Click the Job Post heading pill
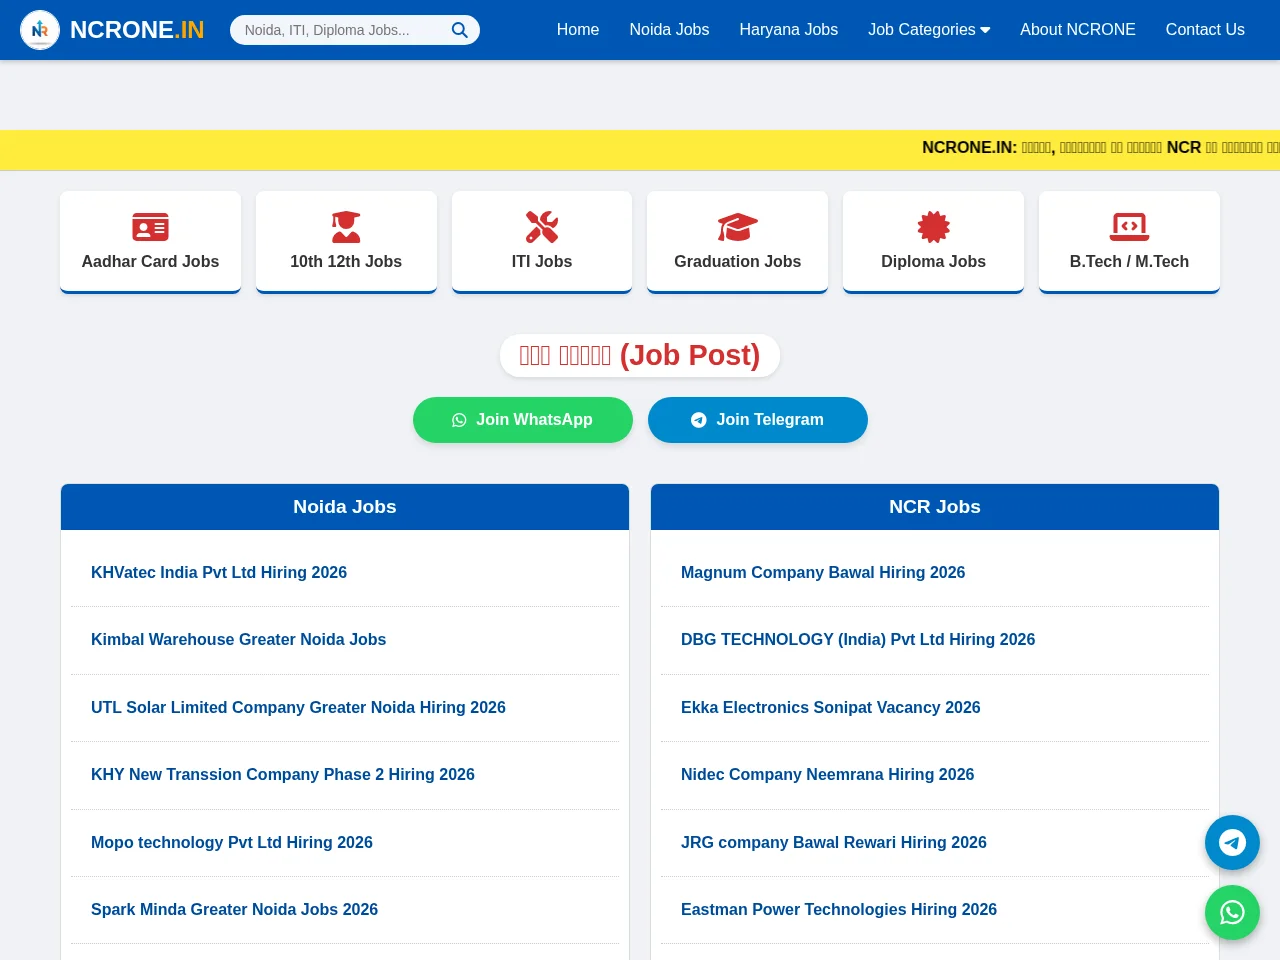 [640, 356]
